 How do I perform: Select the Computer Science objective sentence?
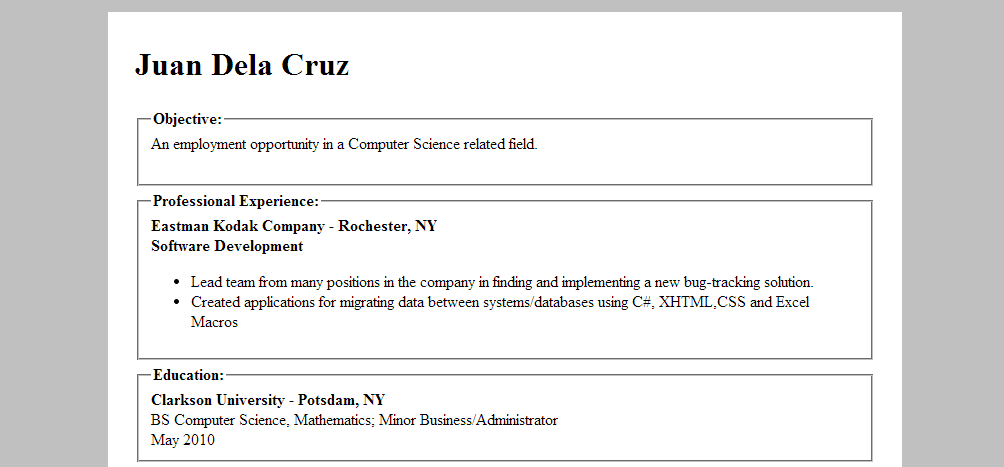point(344,144)
